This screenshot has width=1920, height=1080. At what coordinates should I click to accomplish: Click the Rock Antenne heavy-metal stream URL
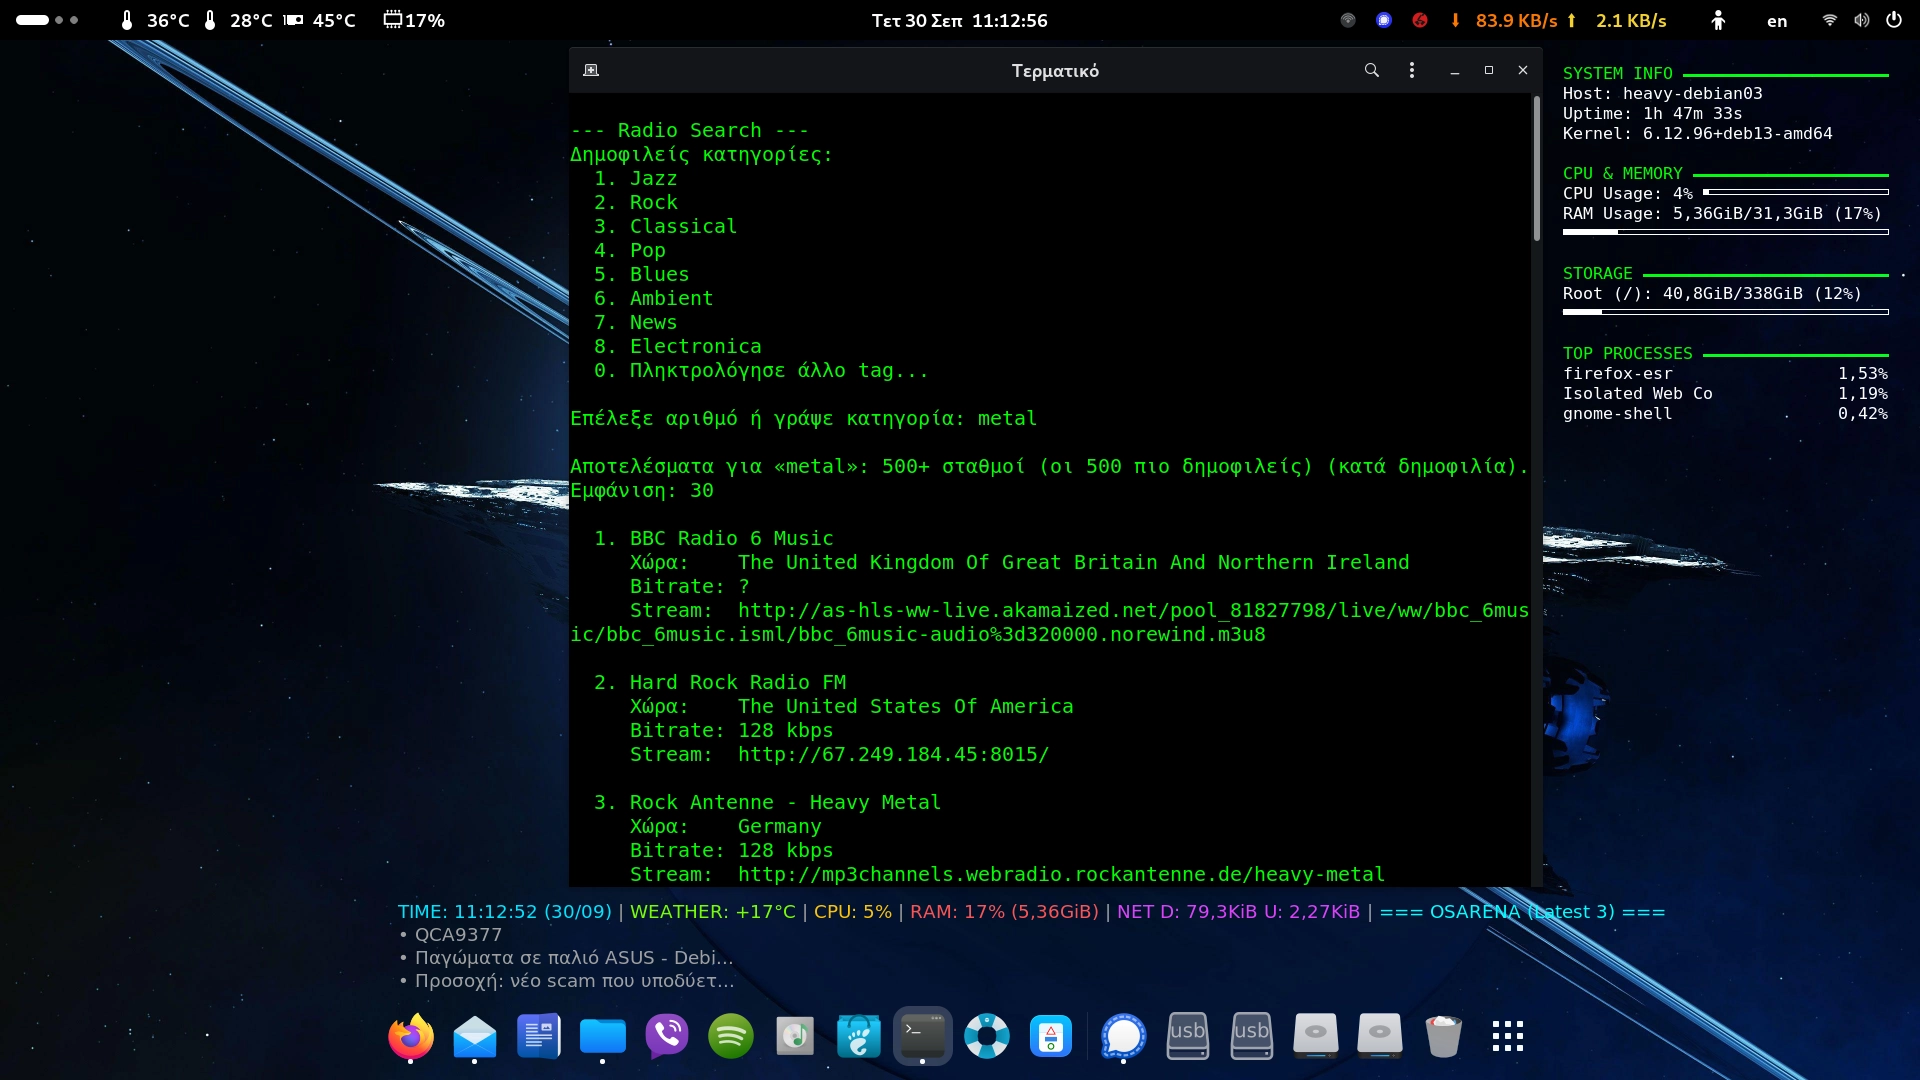tap(1061, 875)
